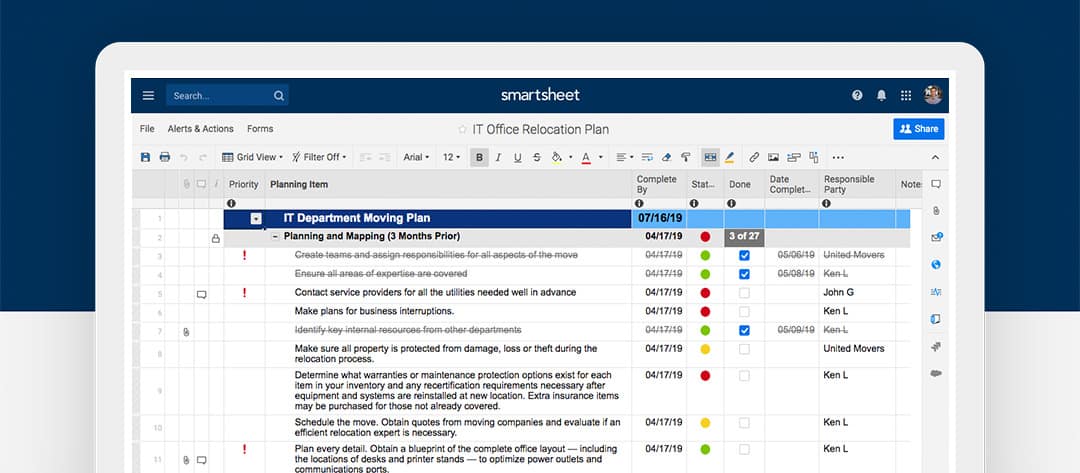This screenshot has width=1080, height=473.
Task: Open the Arial font dropdown
Action: click(416, 157)
